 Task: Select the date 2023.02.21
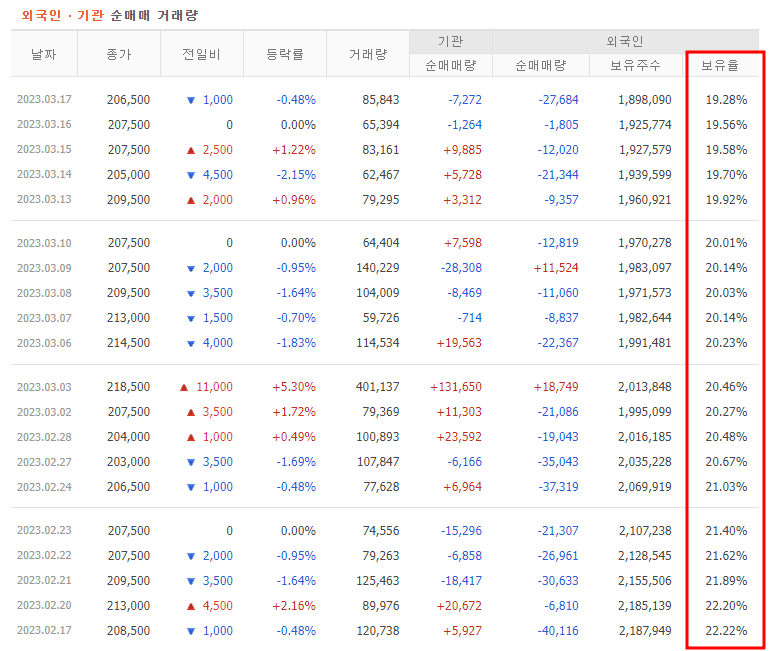point(44,581)
